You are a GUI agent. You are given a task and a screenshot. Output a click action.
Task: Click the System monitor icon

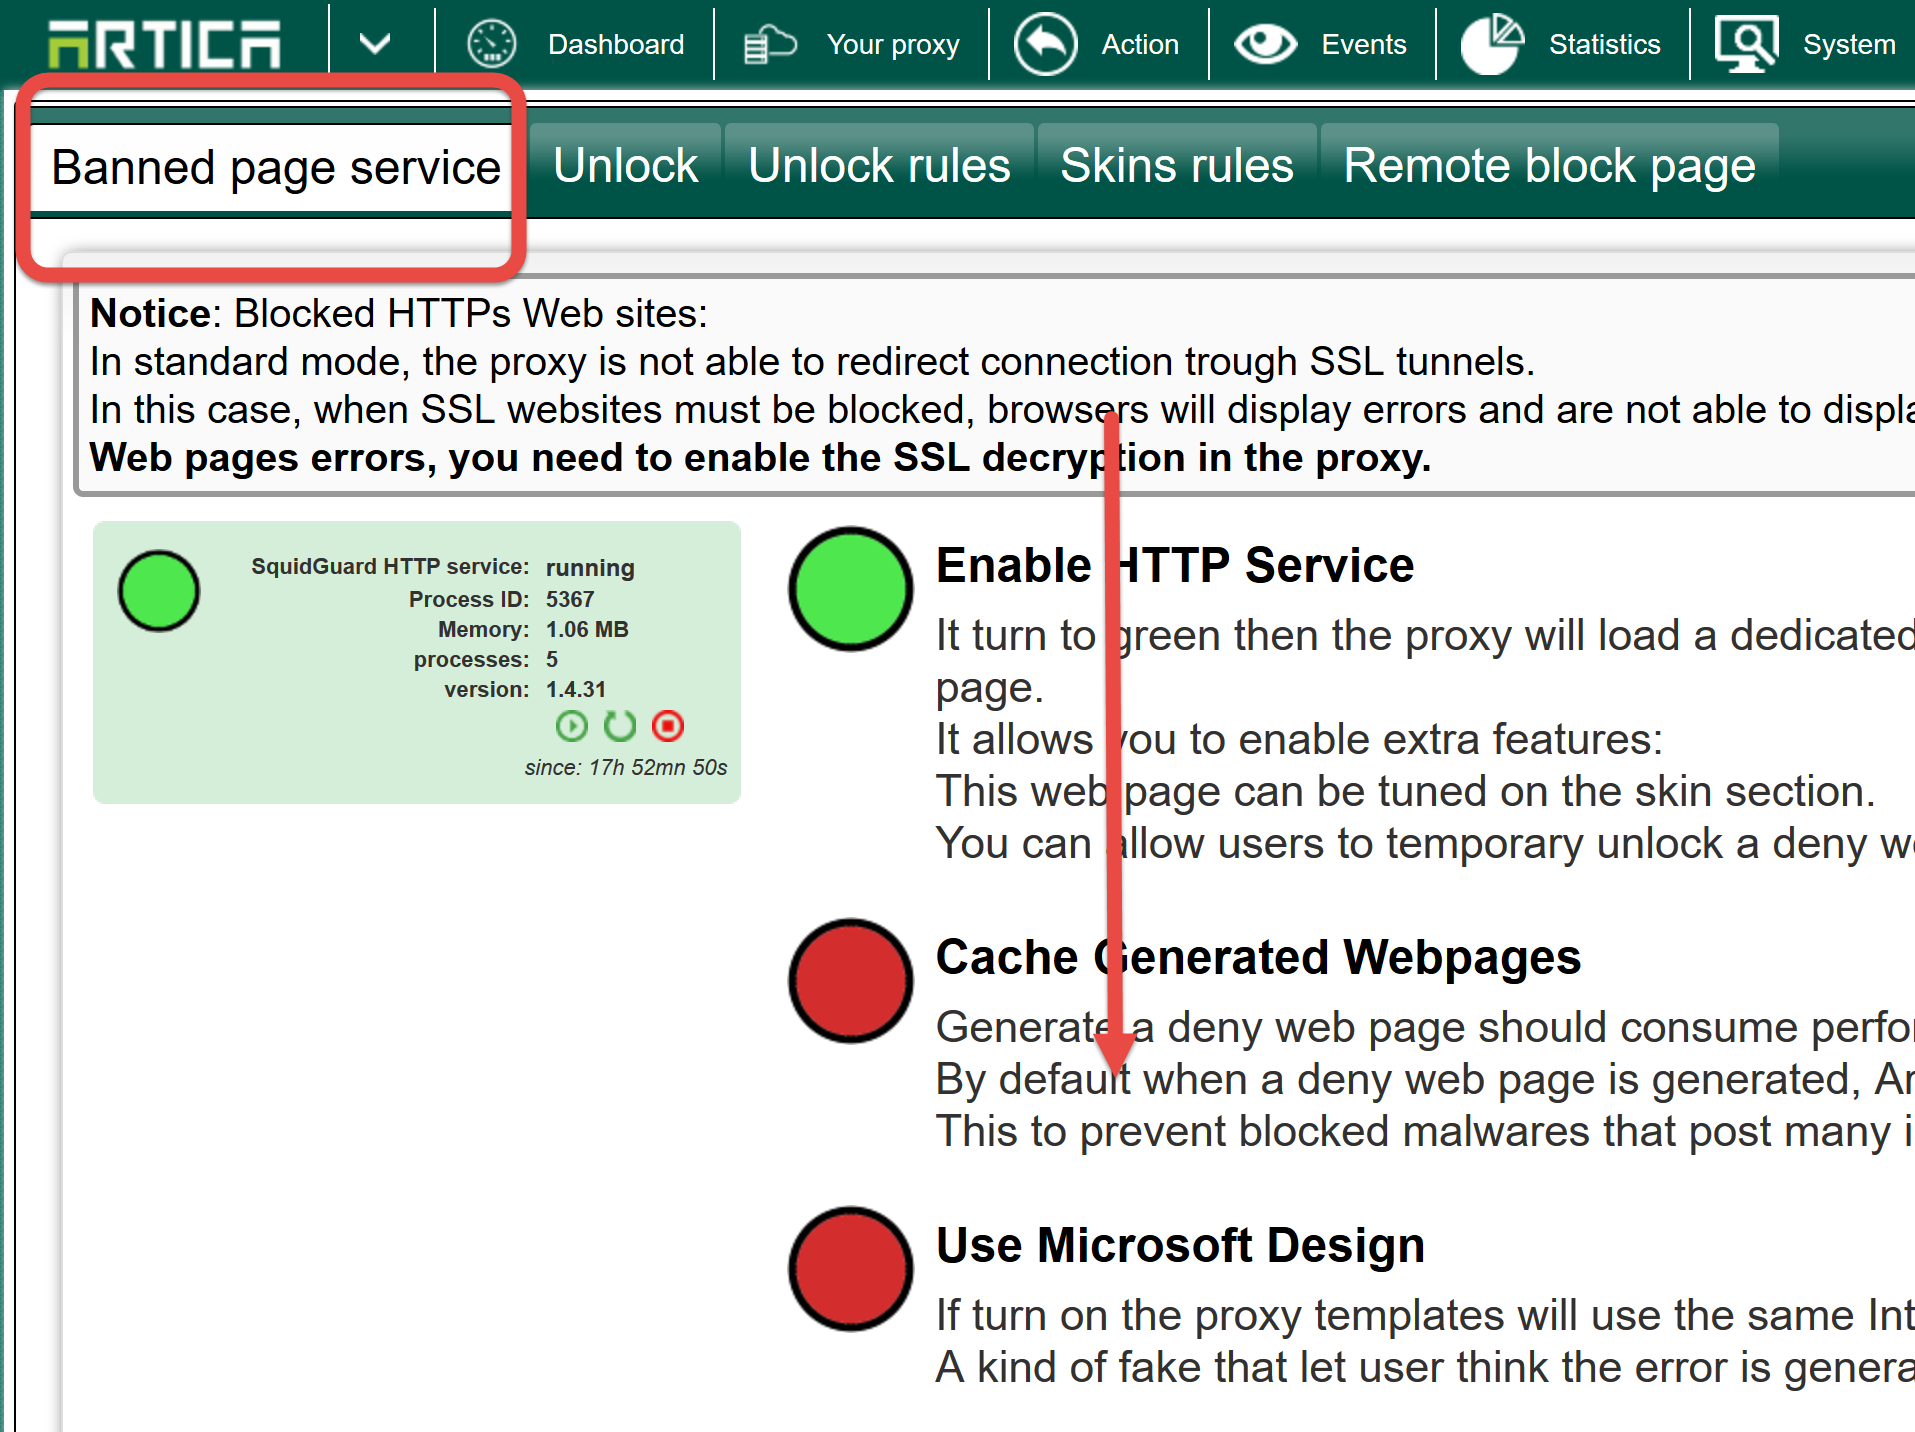[1746, 44]
